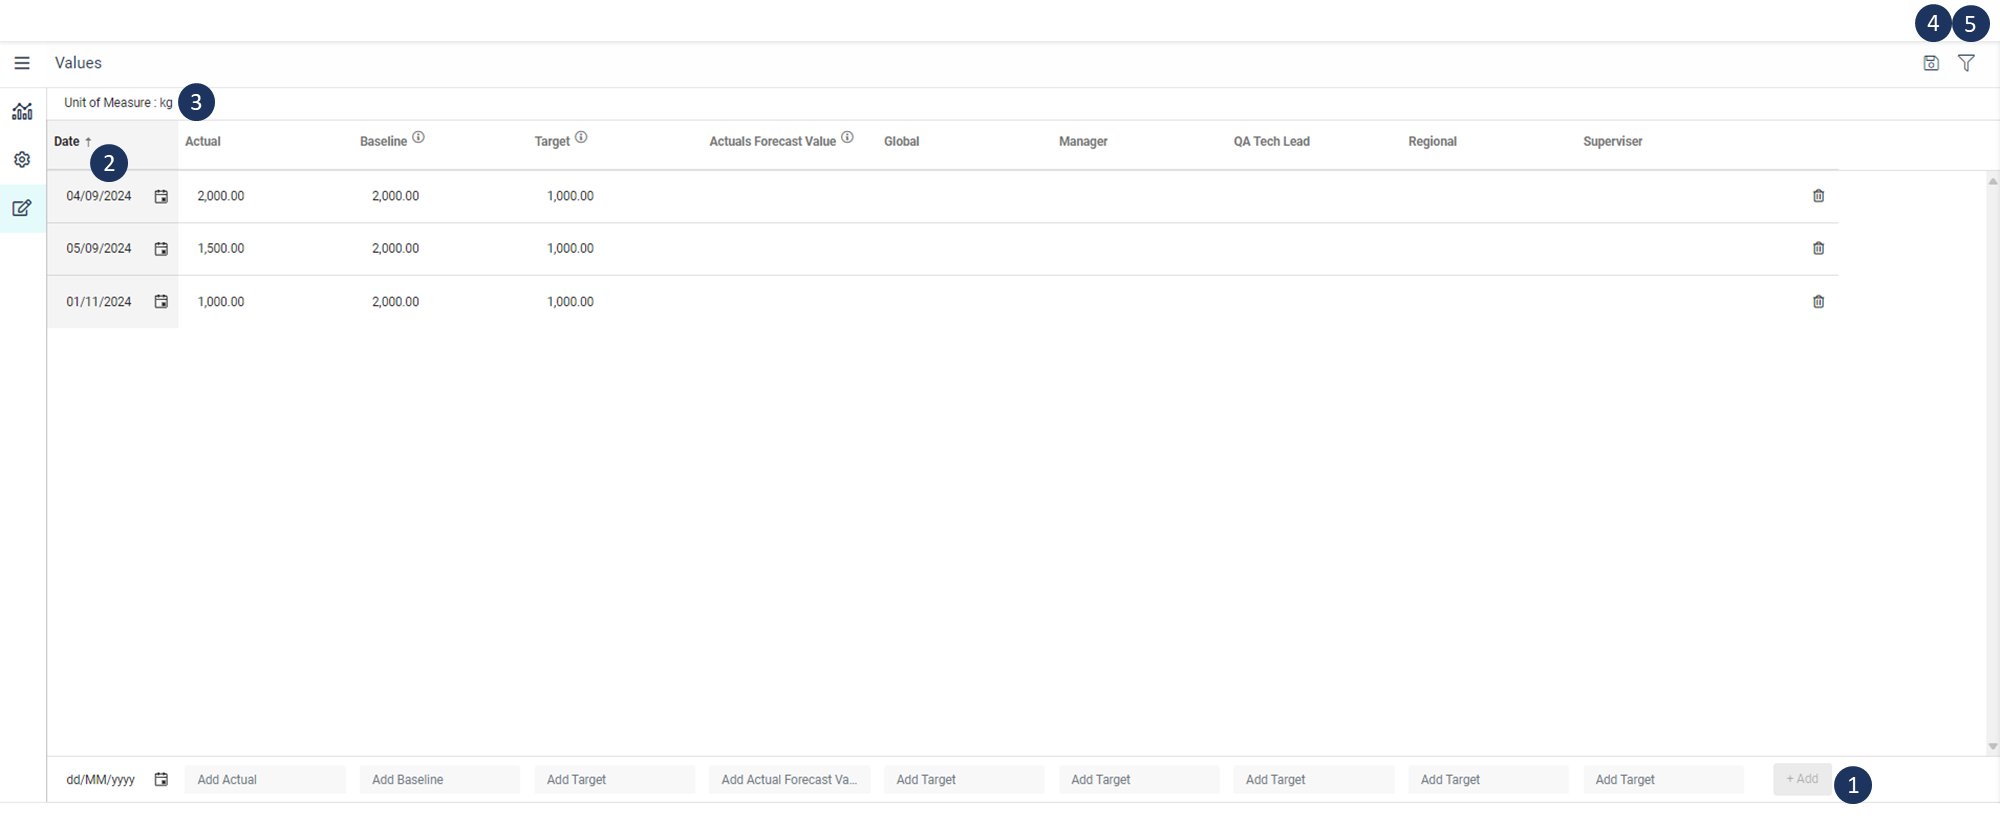Image resolution: width=2000 pixels, height=816 pixels.
Task: Open the settings gear in sidebar
Action: pyautogui.click(x=22, y=160)
